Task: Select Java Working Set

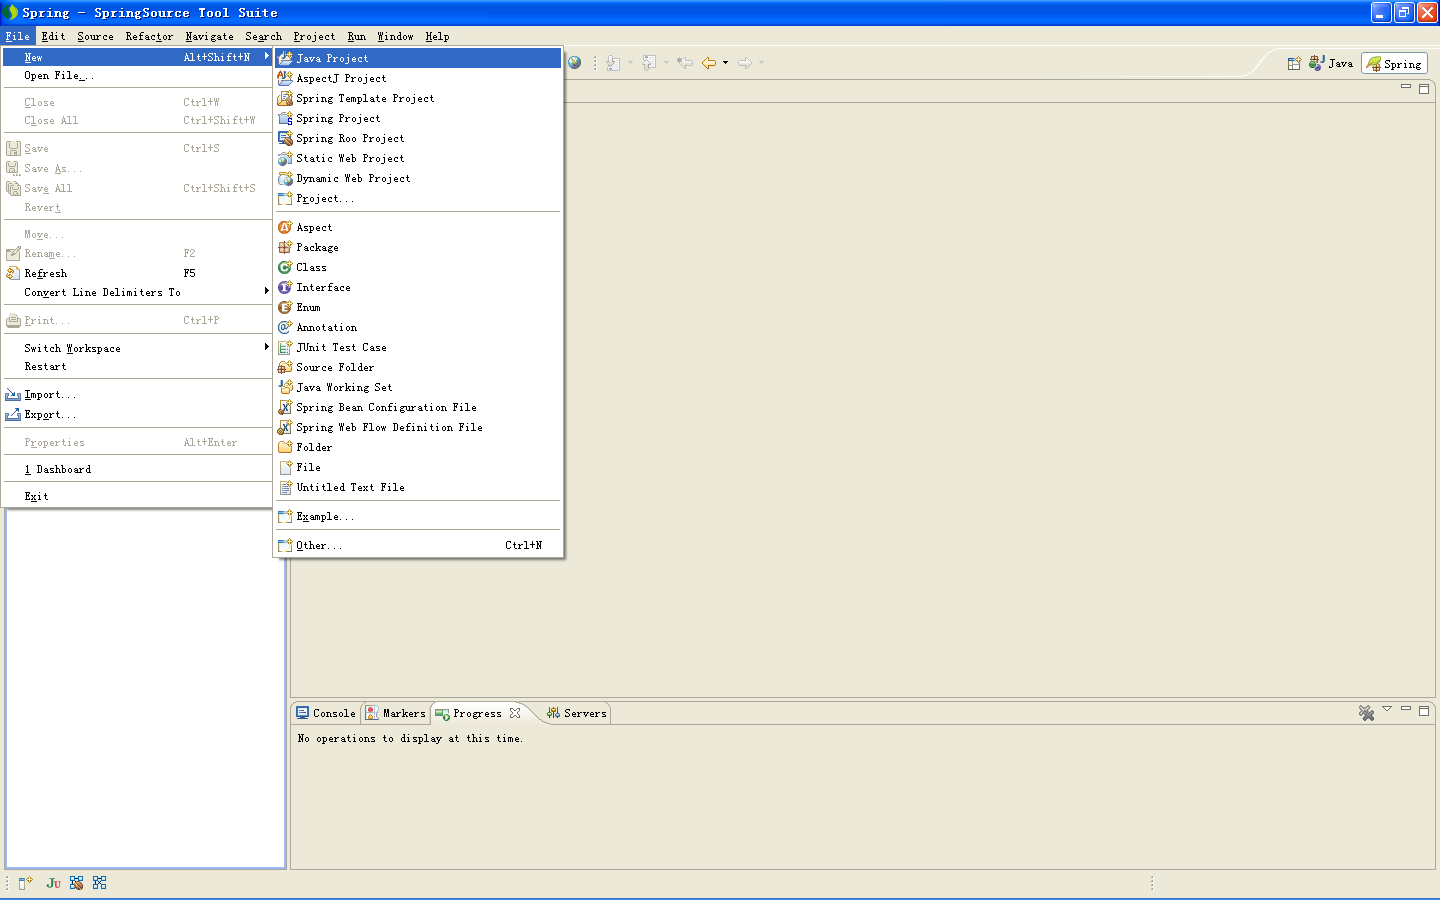Action: pos(418,387)
